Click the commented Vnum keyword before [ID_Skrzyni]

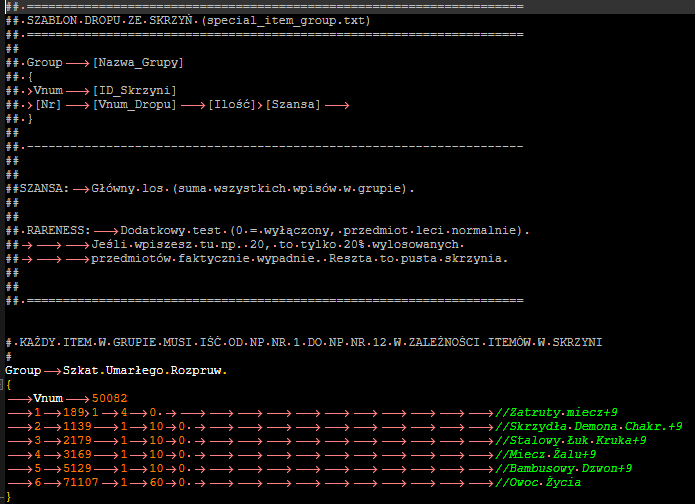point(48,90)
